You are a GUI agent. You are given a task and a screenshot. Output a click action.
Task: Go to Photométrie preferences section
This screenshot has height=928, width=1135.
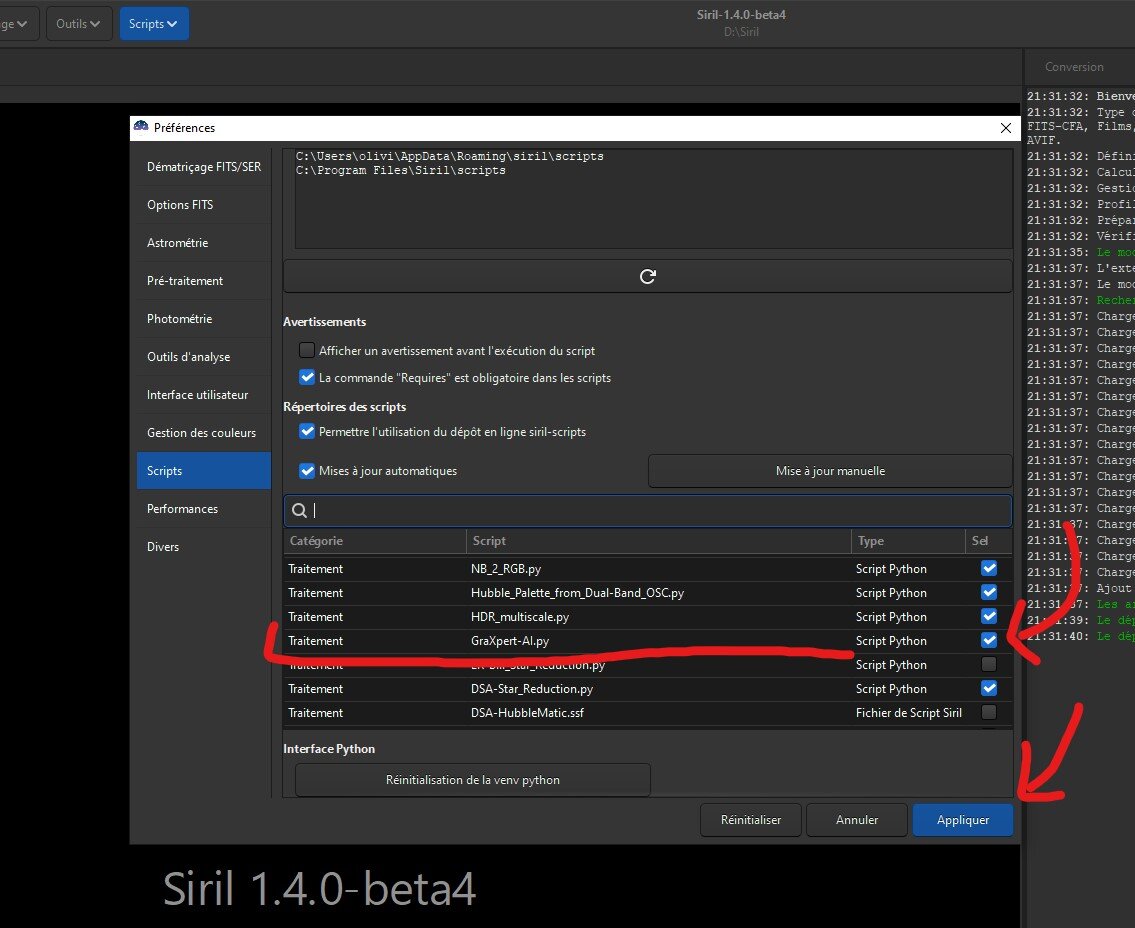pos(204,319)
